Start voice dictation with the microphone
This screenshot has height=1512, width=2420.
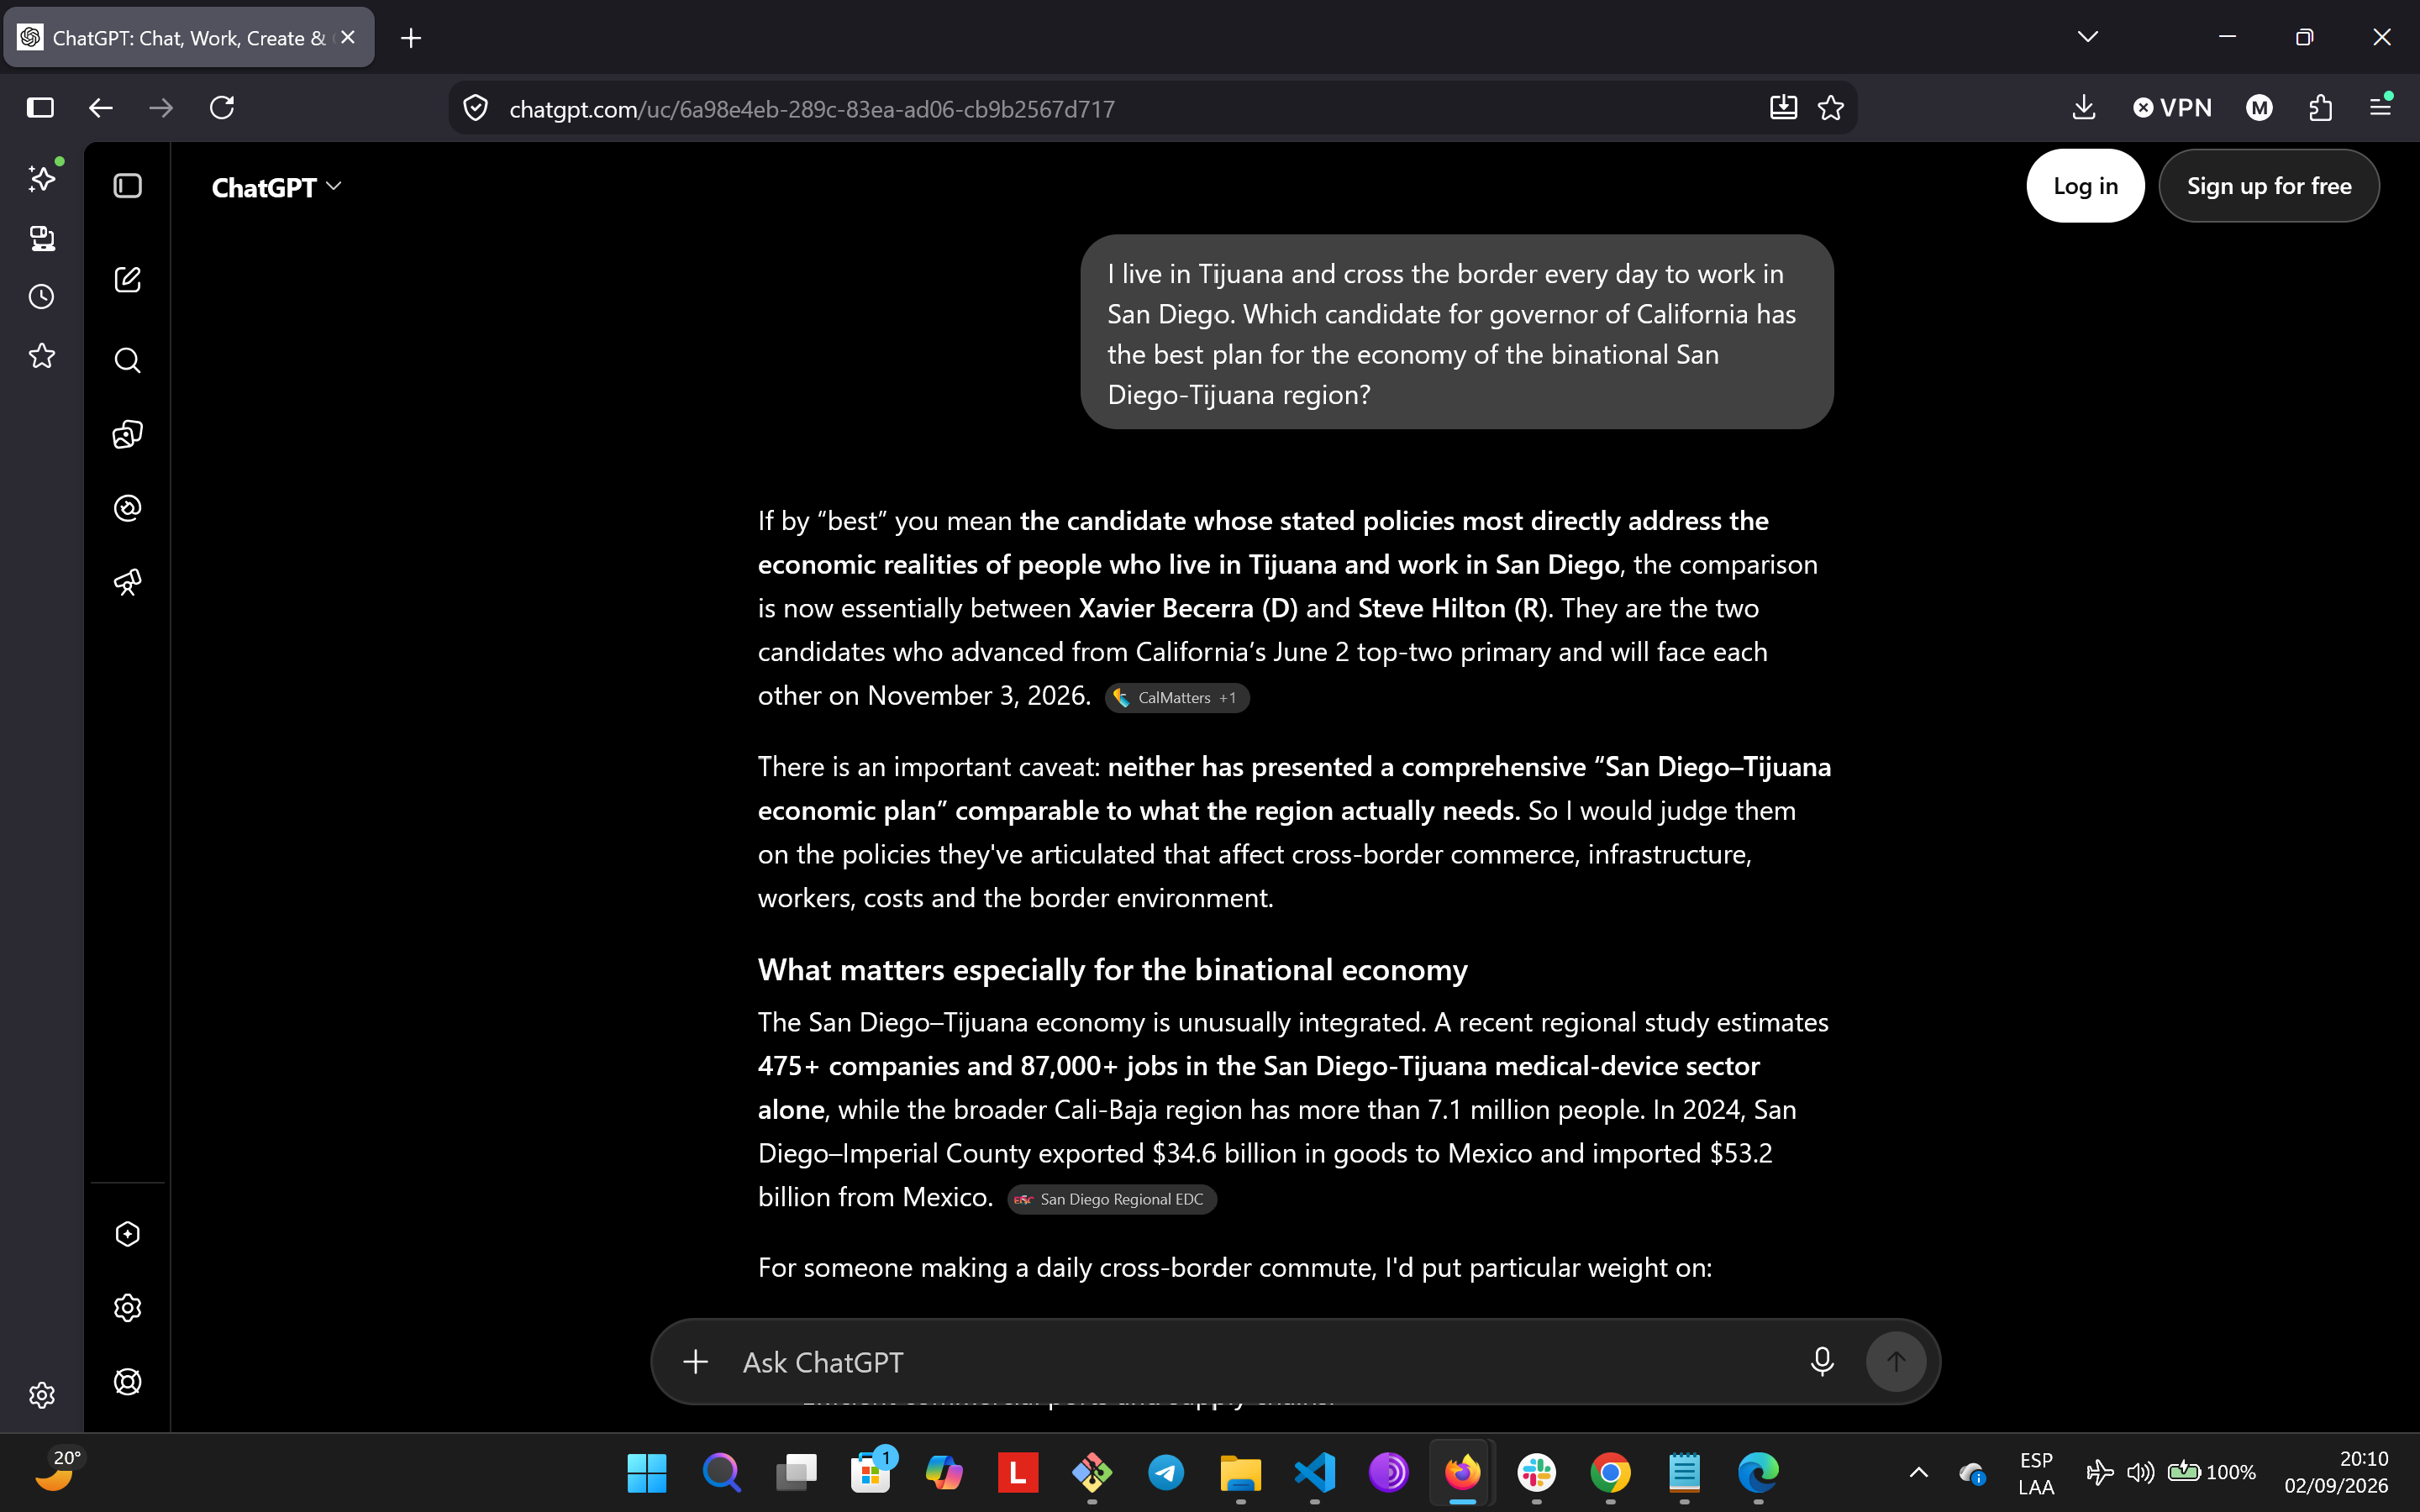click(1822, 1362)
